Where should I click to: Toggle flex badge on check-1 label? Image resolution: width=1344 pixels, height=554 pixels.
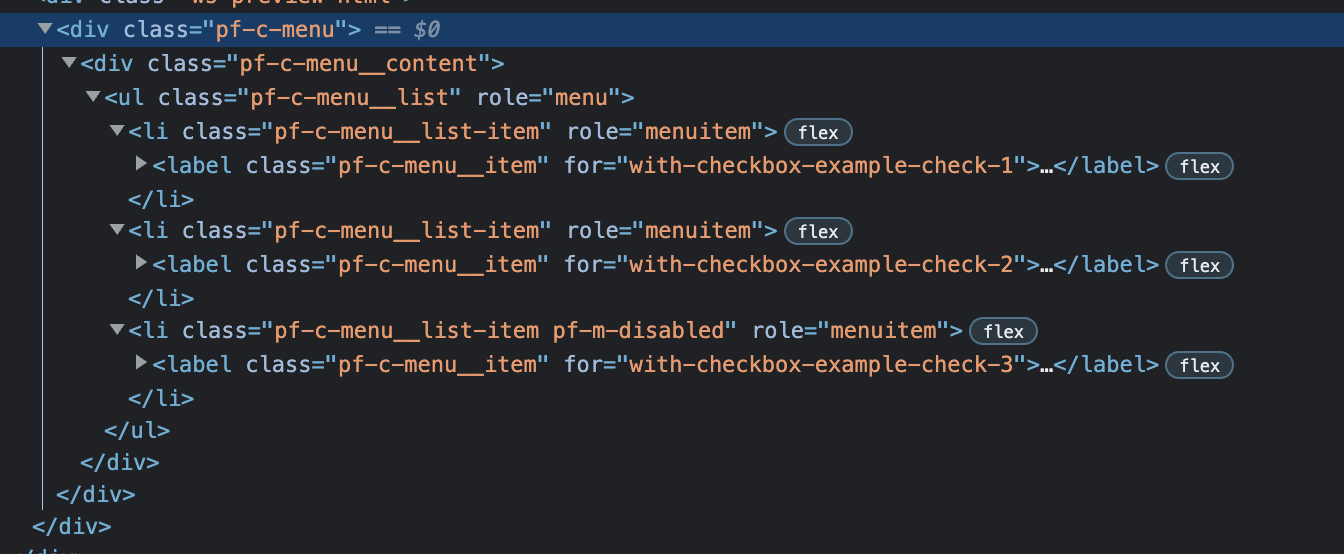point(1199,166)
